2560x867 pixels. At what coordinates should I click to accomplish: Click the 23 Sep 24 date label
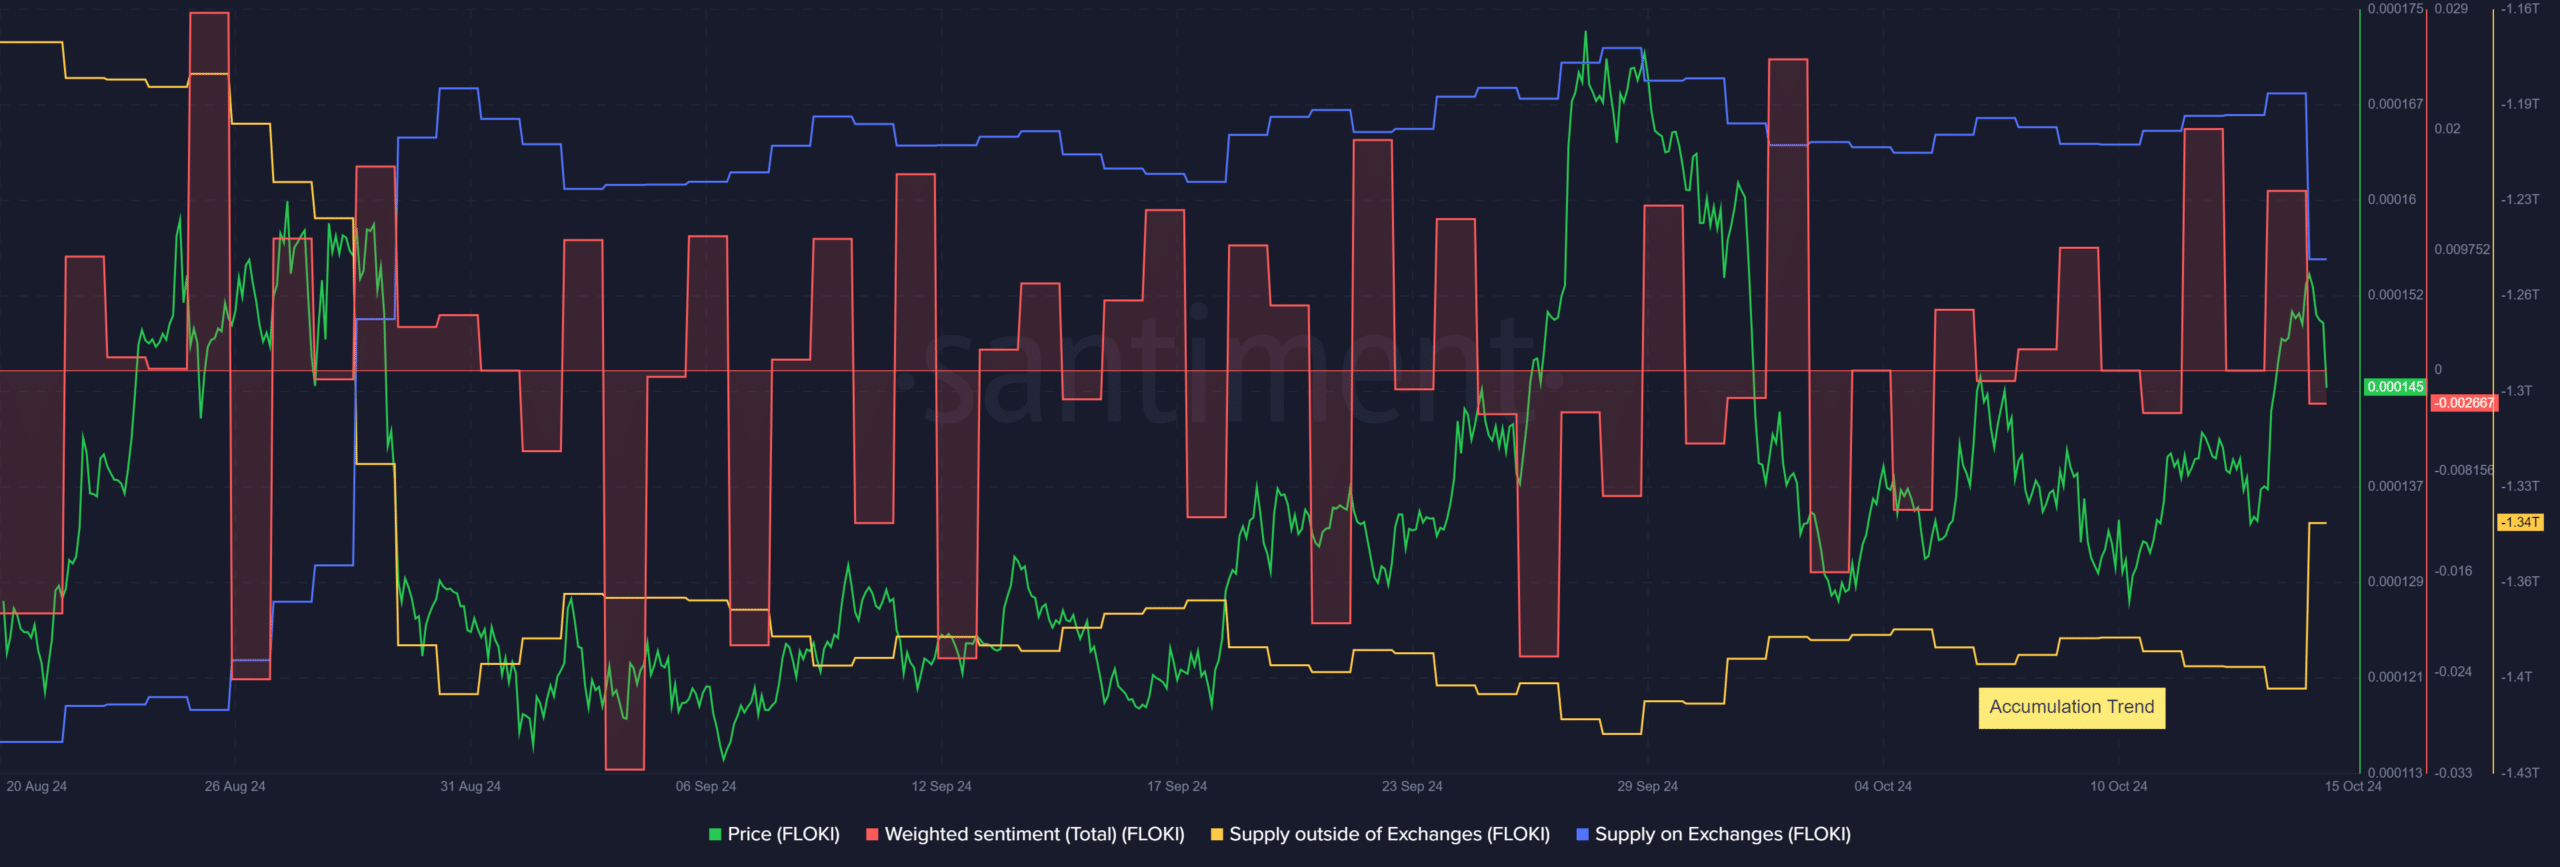tap(1412, 786)
